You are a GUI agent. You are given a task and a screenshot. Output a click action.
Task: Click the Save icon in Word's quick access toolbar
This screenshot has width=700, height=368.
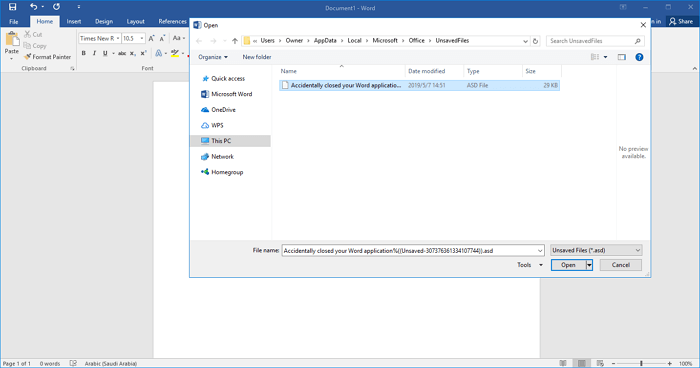[12, 7]
